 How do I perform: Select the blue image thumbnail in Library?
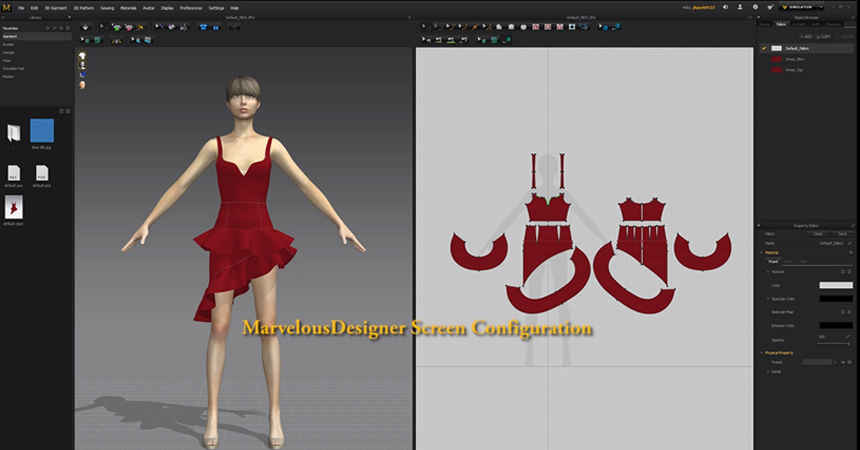41,130
